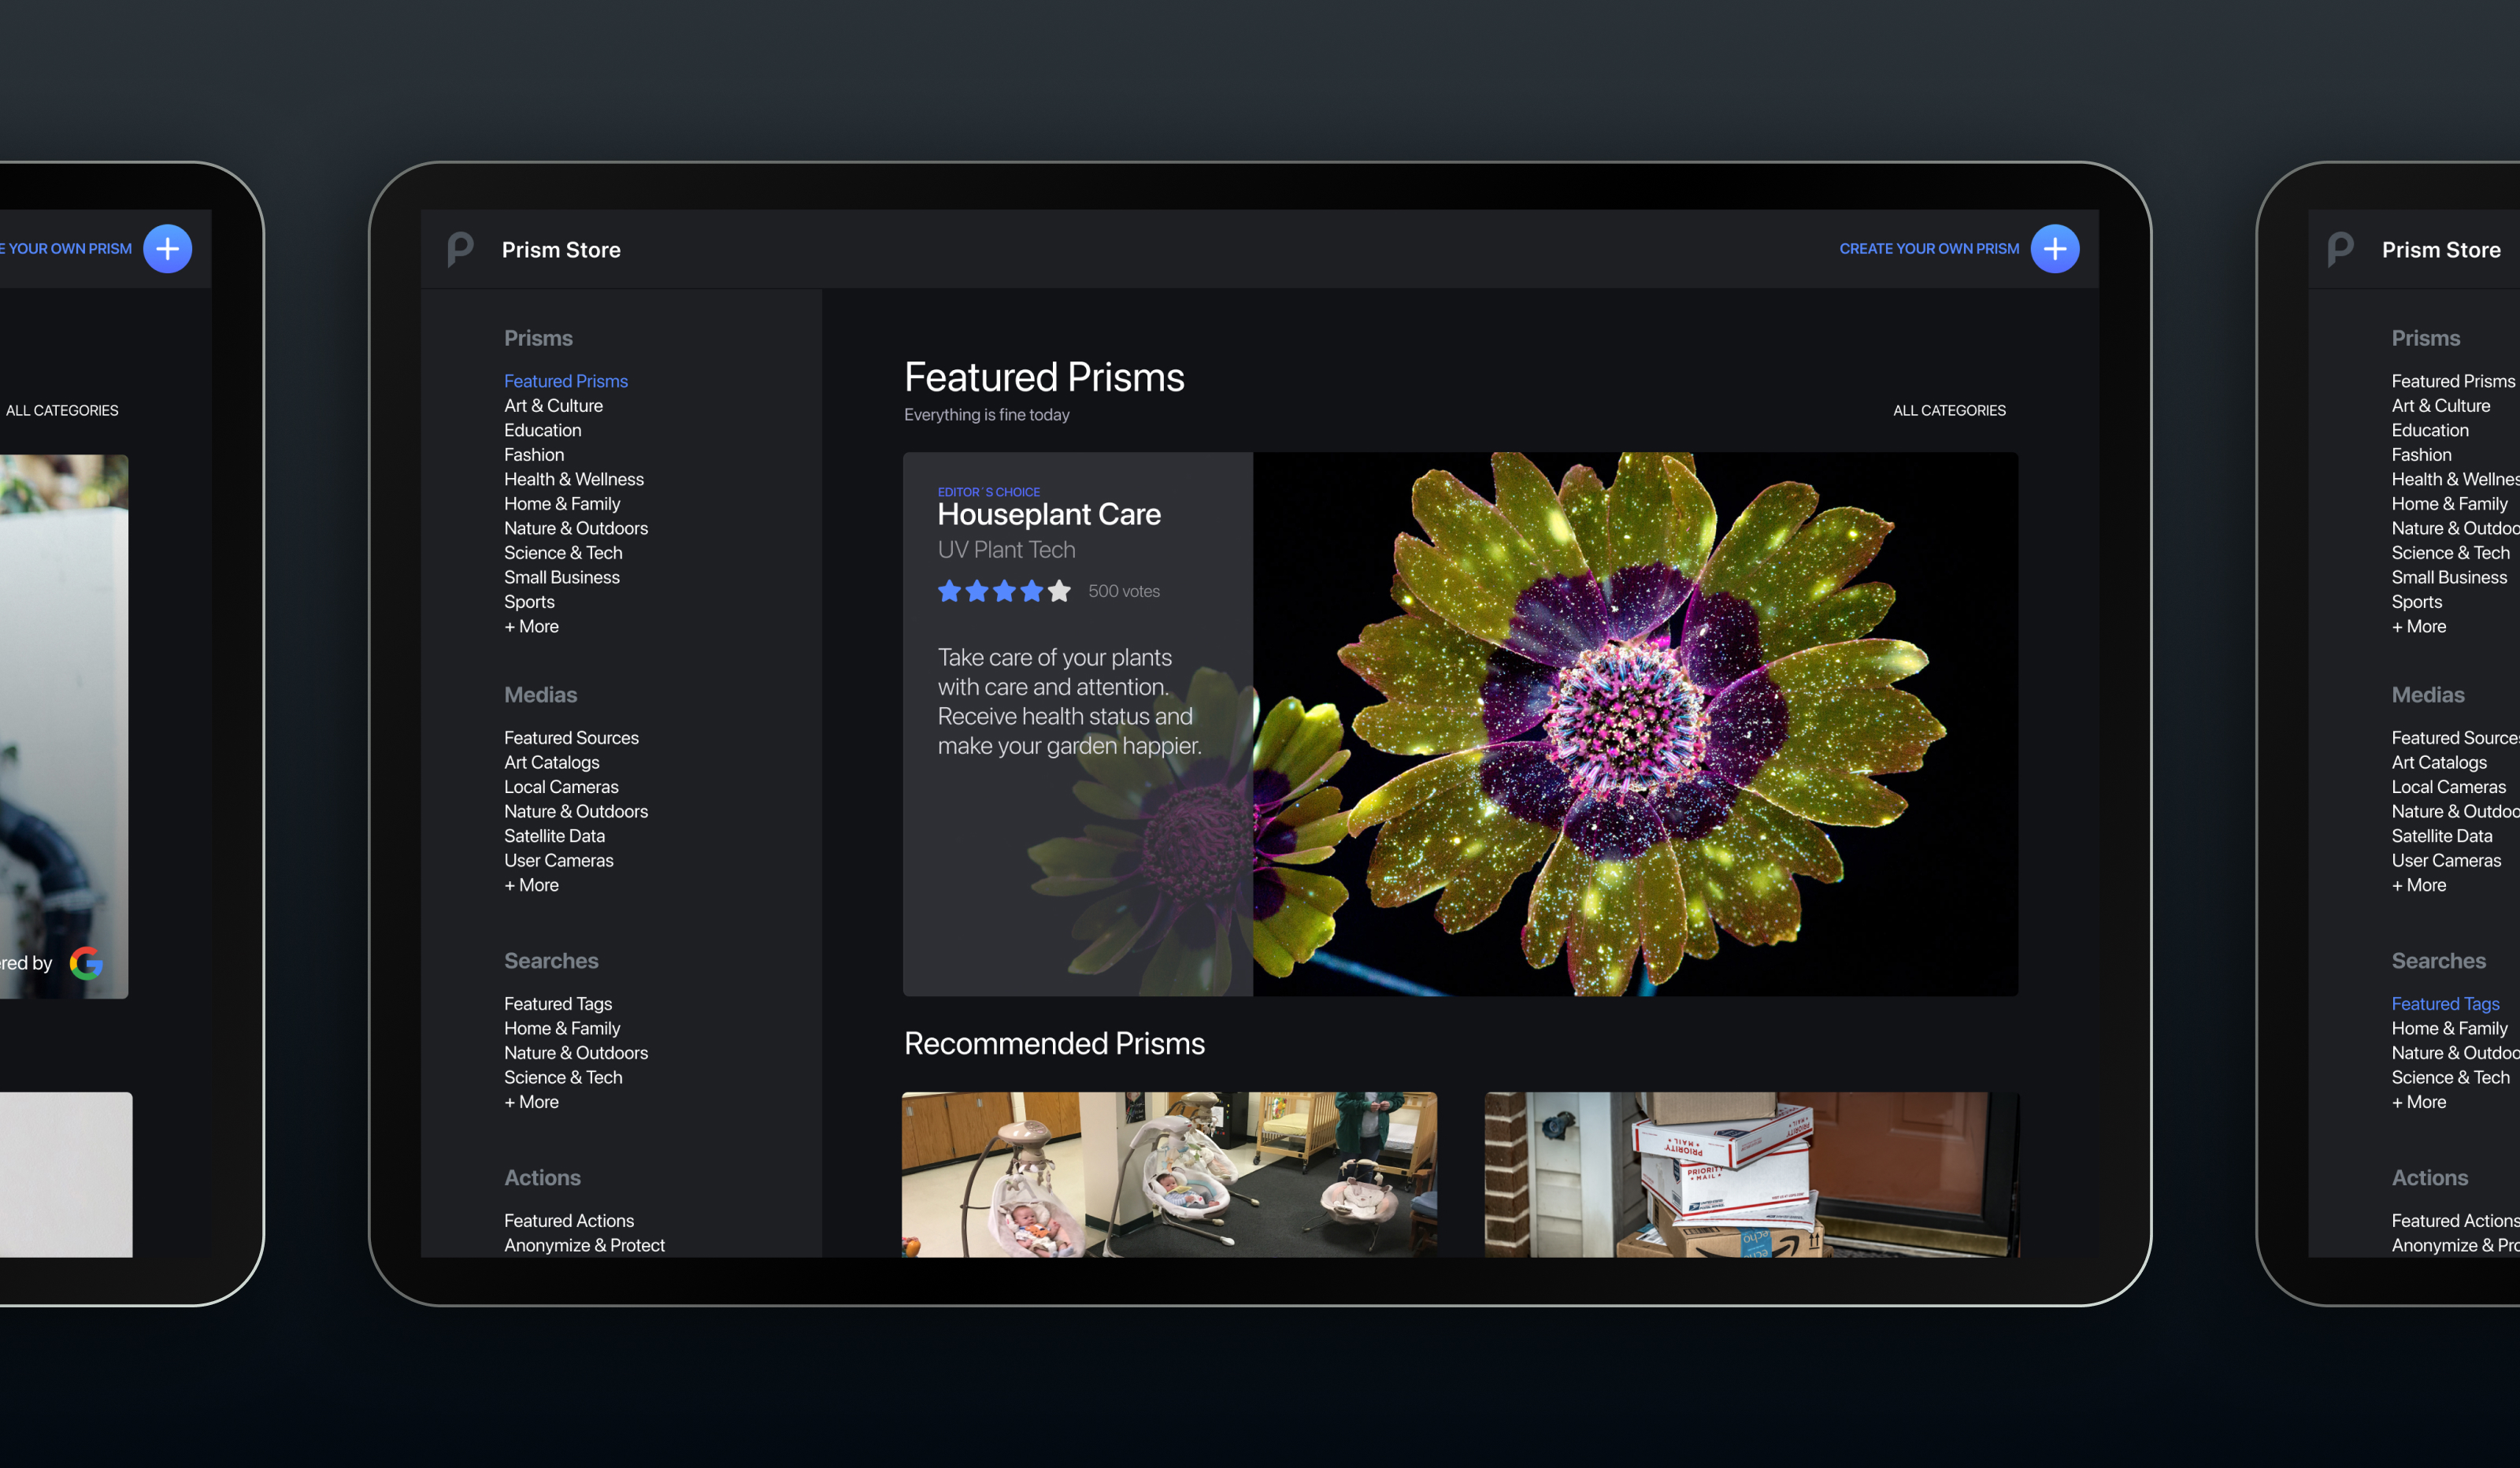Screen dimensions: 2520x1468
Task: Select Science & Tech under Searches, center sidebar
Action: 563,1077
